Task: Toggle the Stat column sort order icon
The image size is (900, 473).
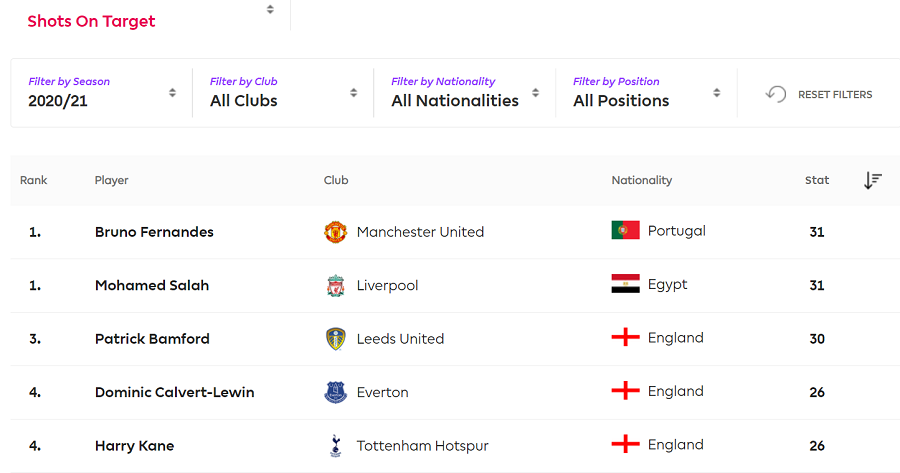Action: tap(872, 180)
